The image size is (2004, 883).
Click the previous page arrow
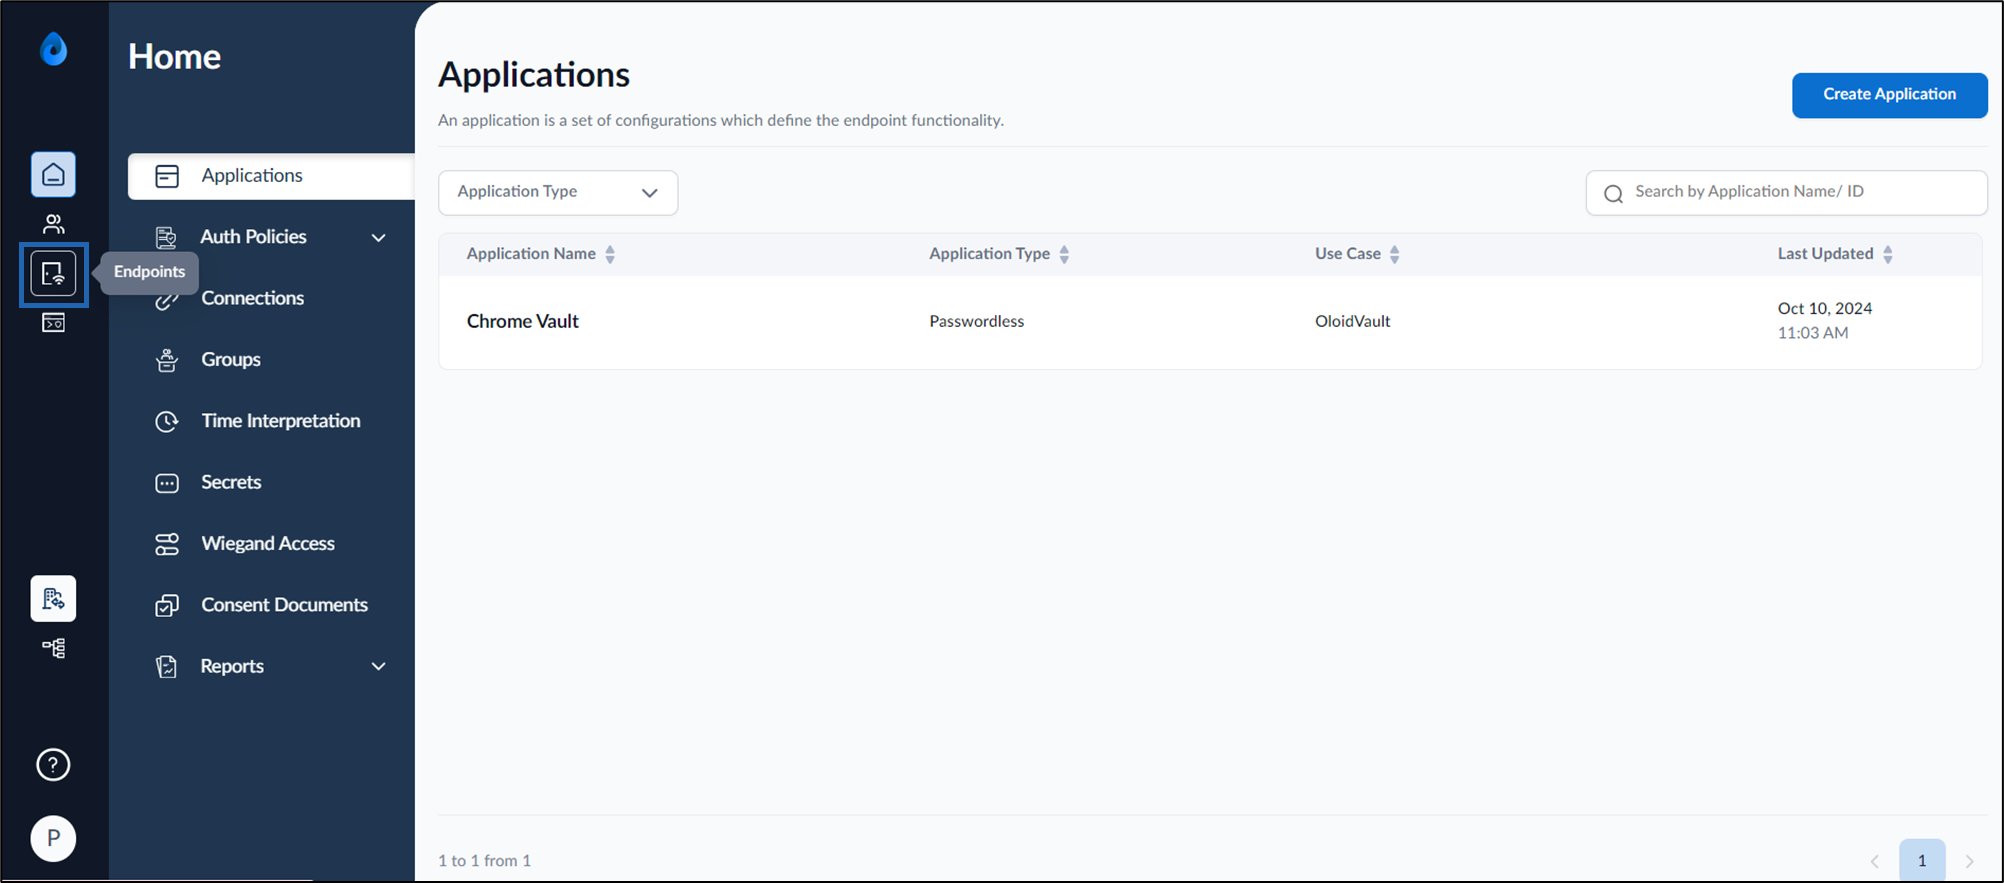(1874, 861)
